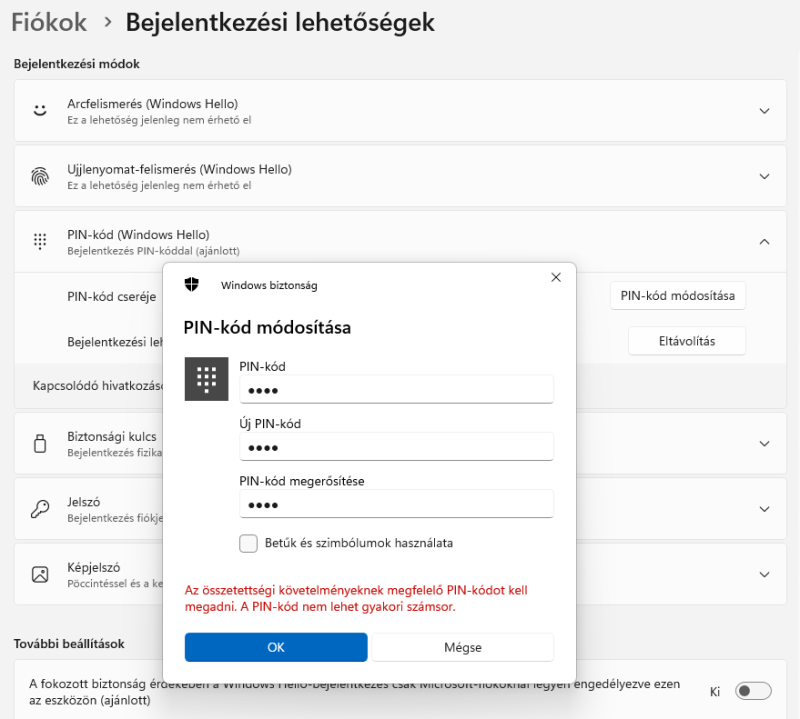800x719 pixels.
Task: Close the Windows biztonság dialog
Action: pos(556,277)
